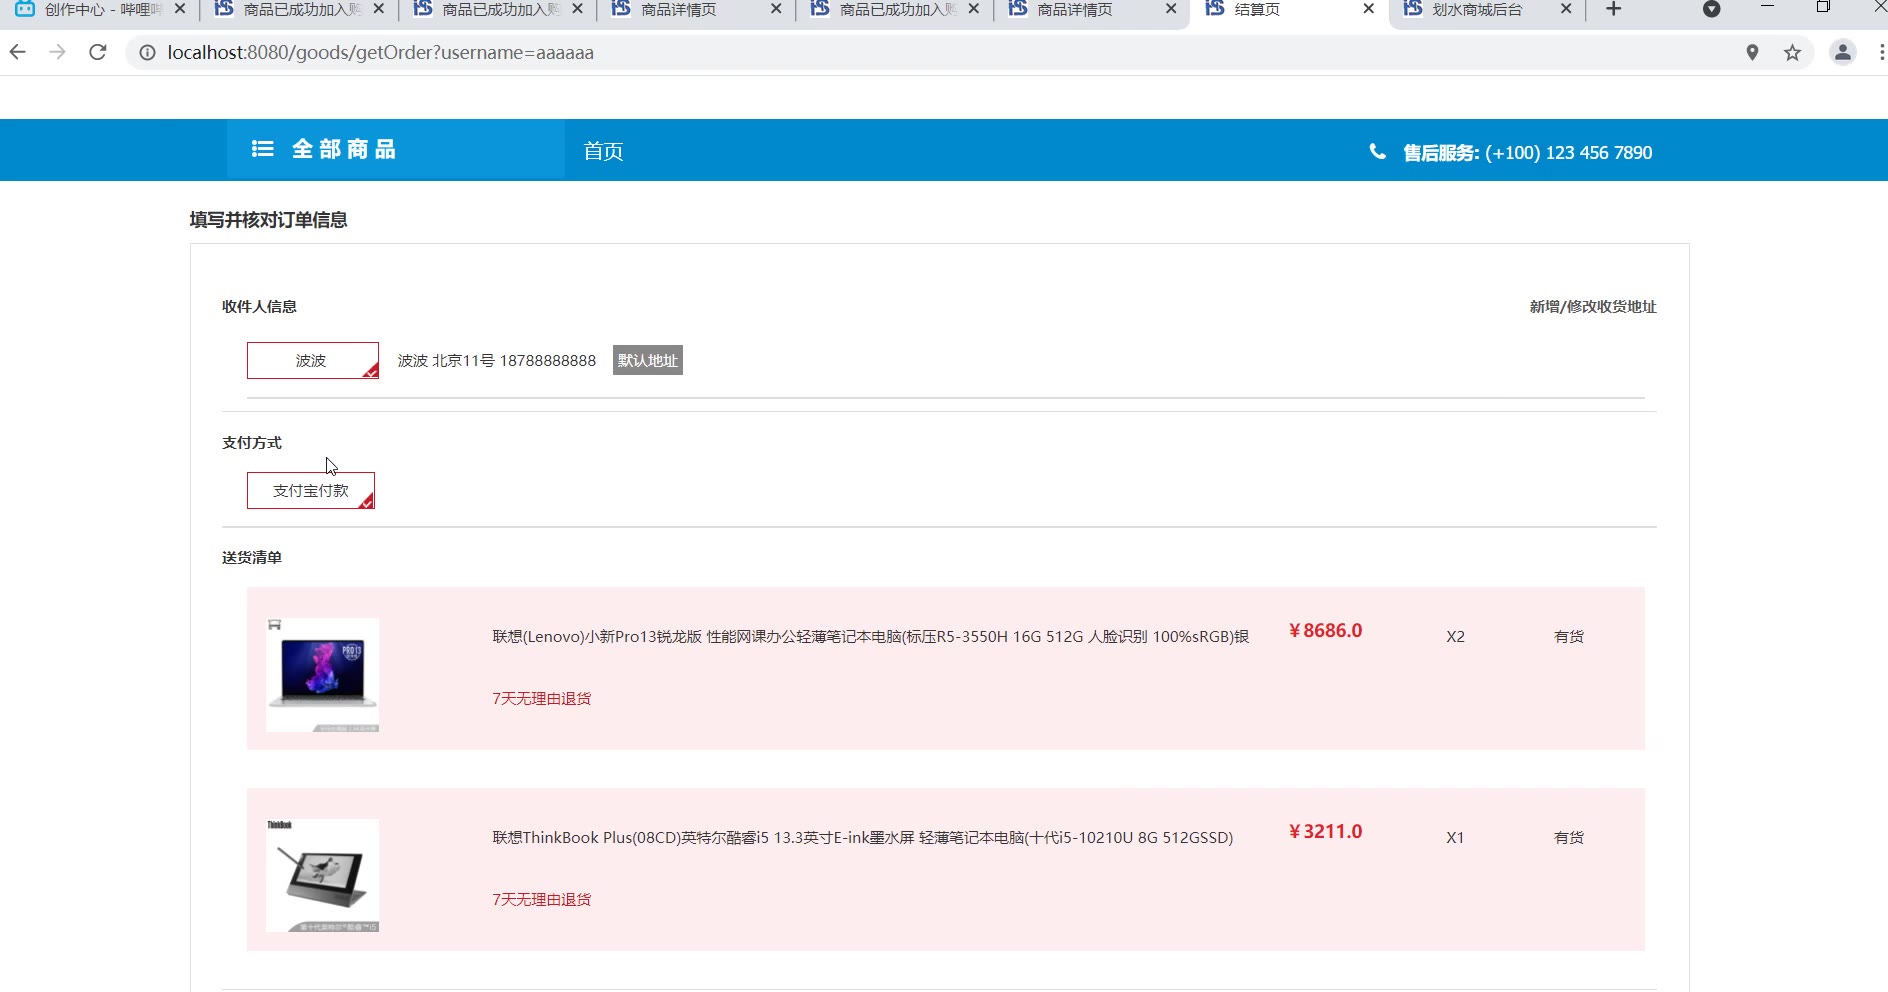The image size is (1888, 992).
Task: Click the 支付方式 section label
Action: 252,443
